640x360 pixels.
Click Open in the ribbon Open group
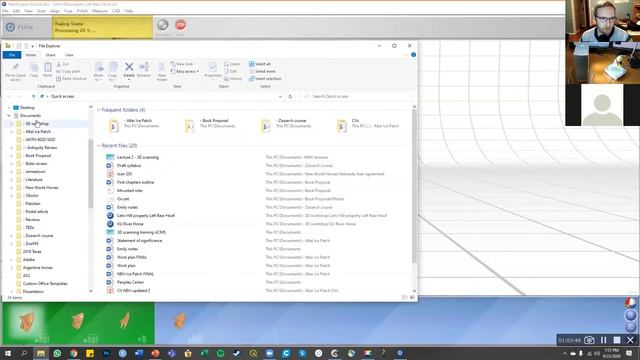coord(232,64)
